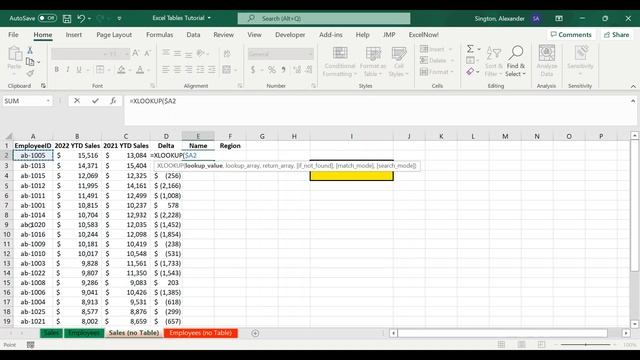Screen dimensions: 640x360
Task: Toggle the AutoSave switch
Action: coord(47,18)
